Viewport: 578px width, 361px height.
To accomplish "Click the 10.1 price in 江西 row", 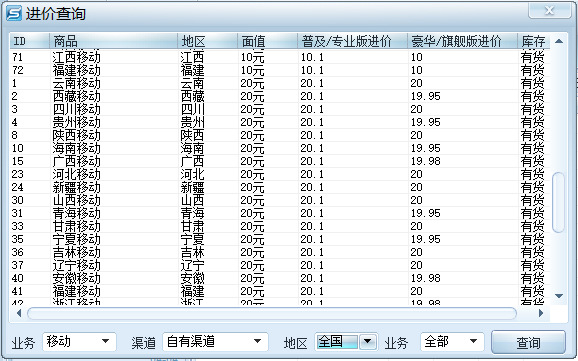I will pos(312,57).
